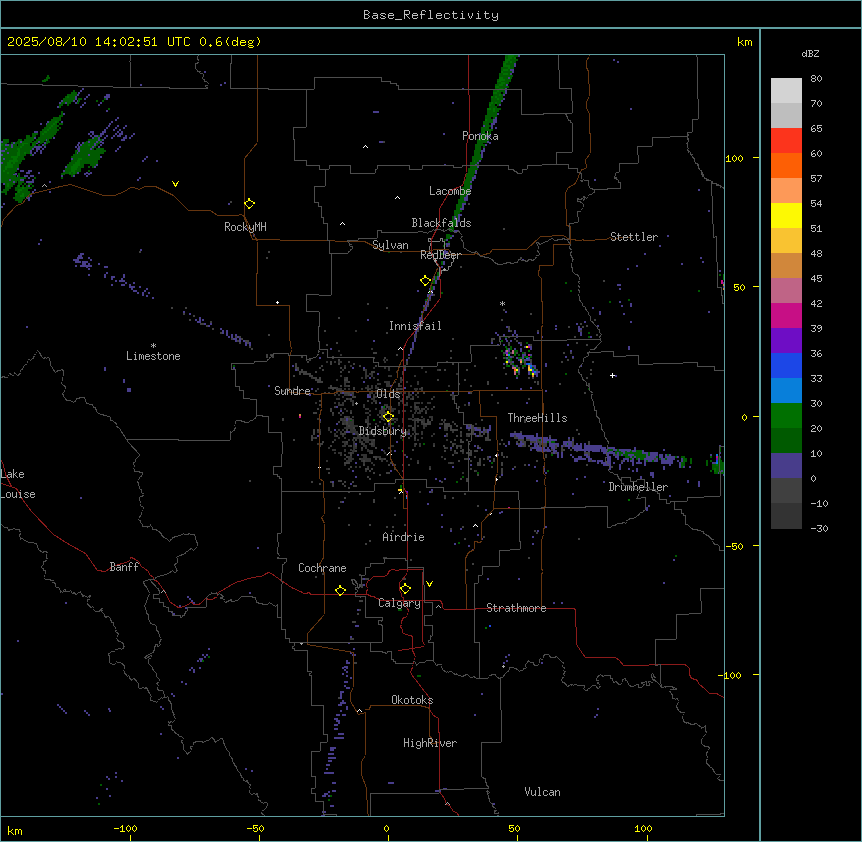
Task: Click the 100 tick on right axis
Action: point(734,158)
